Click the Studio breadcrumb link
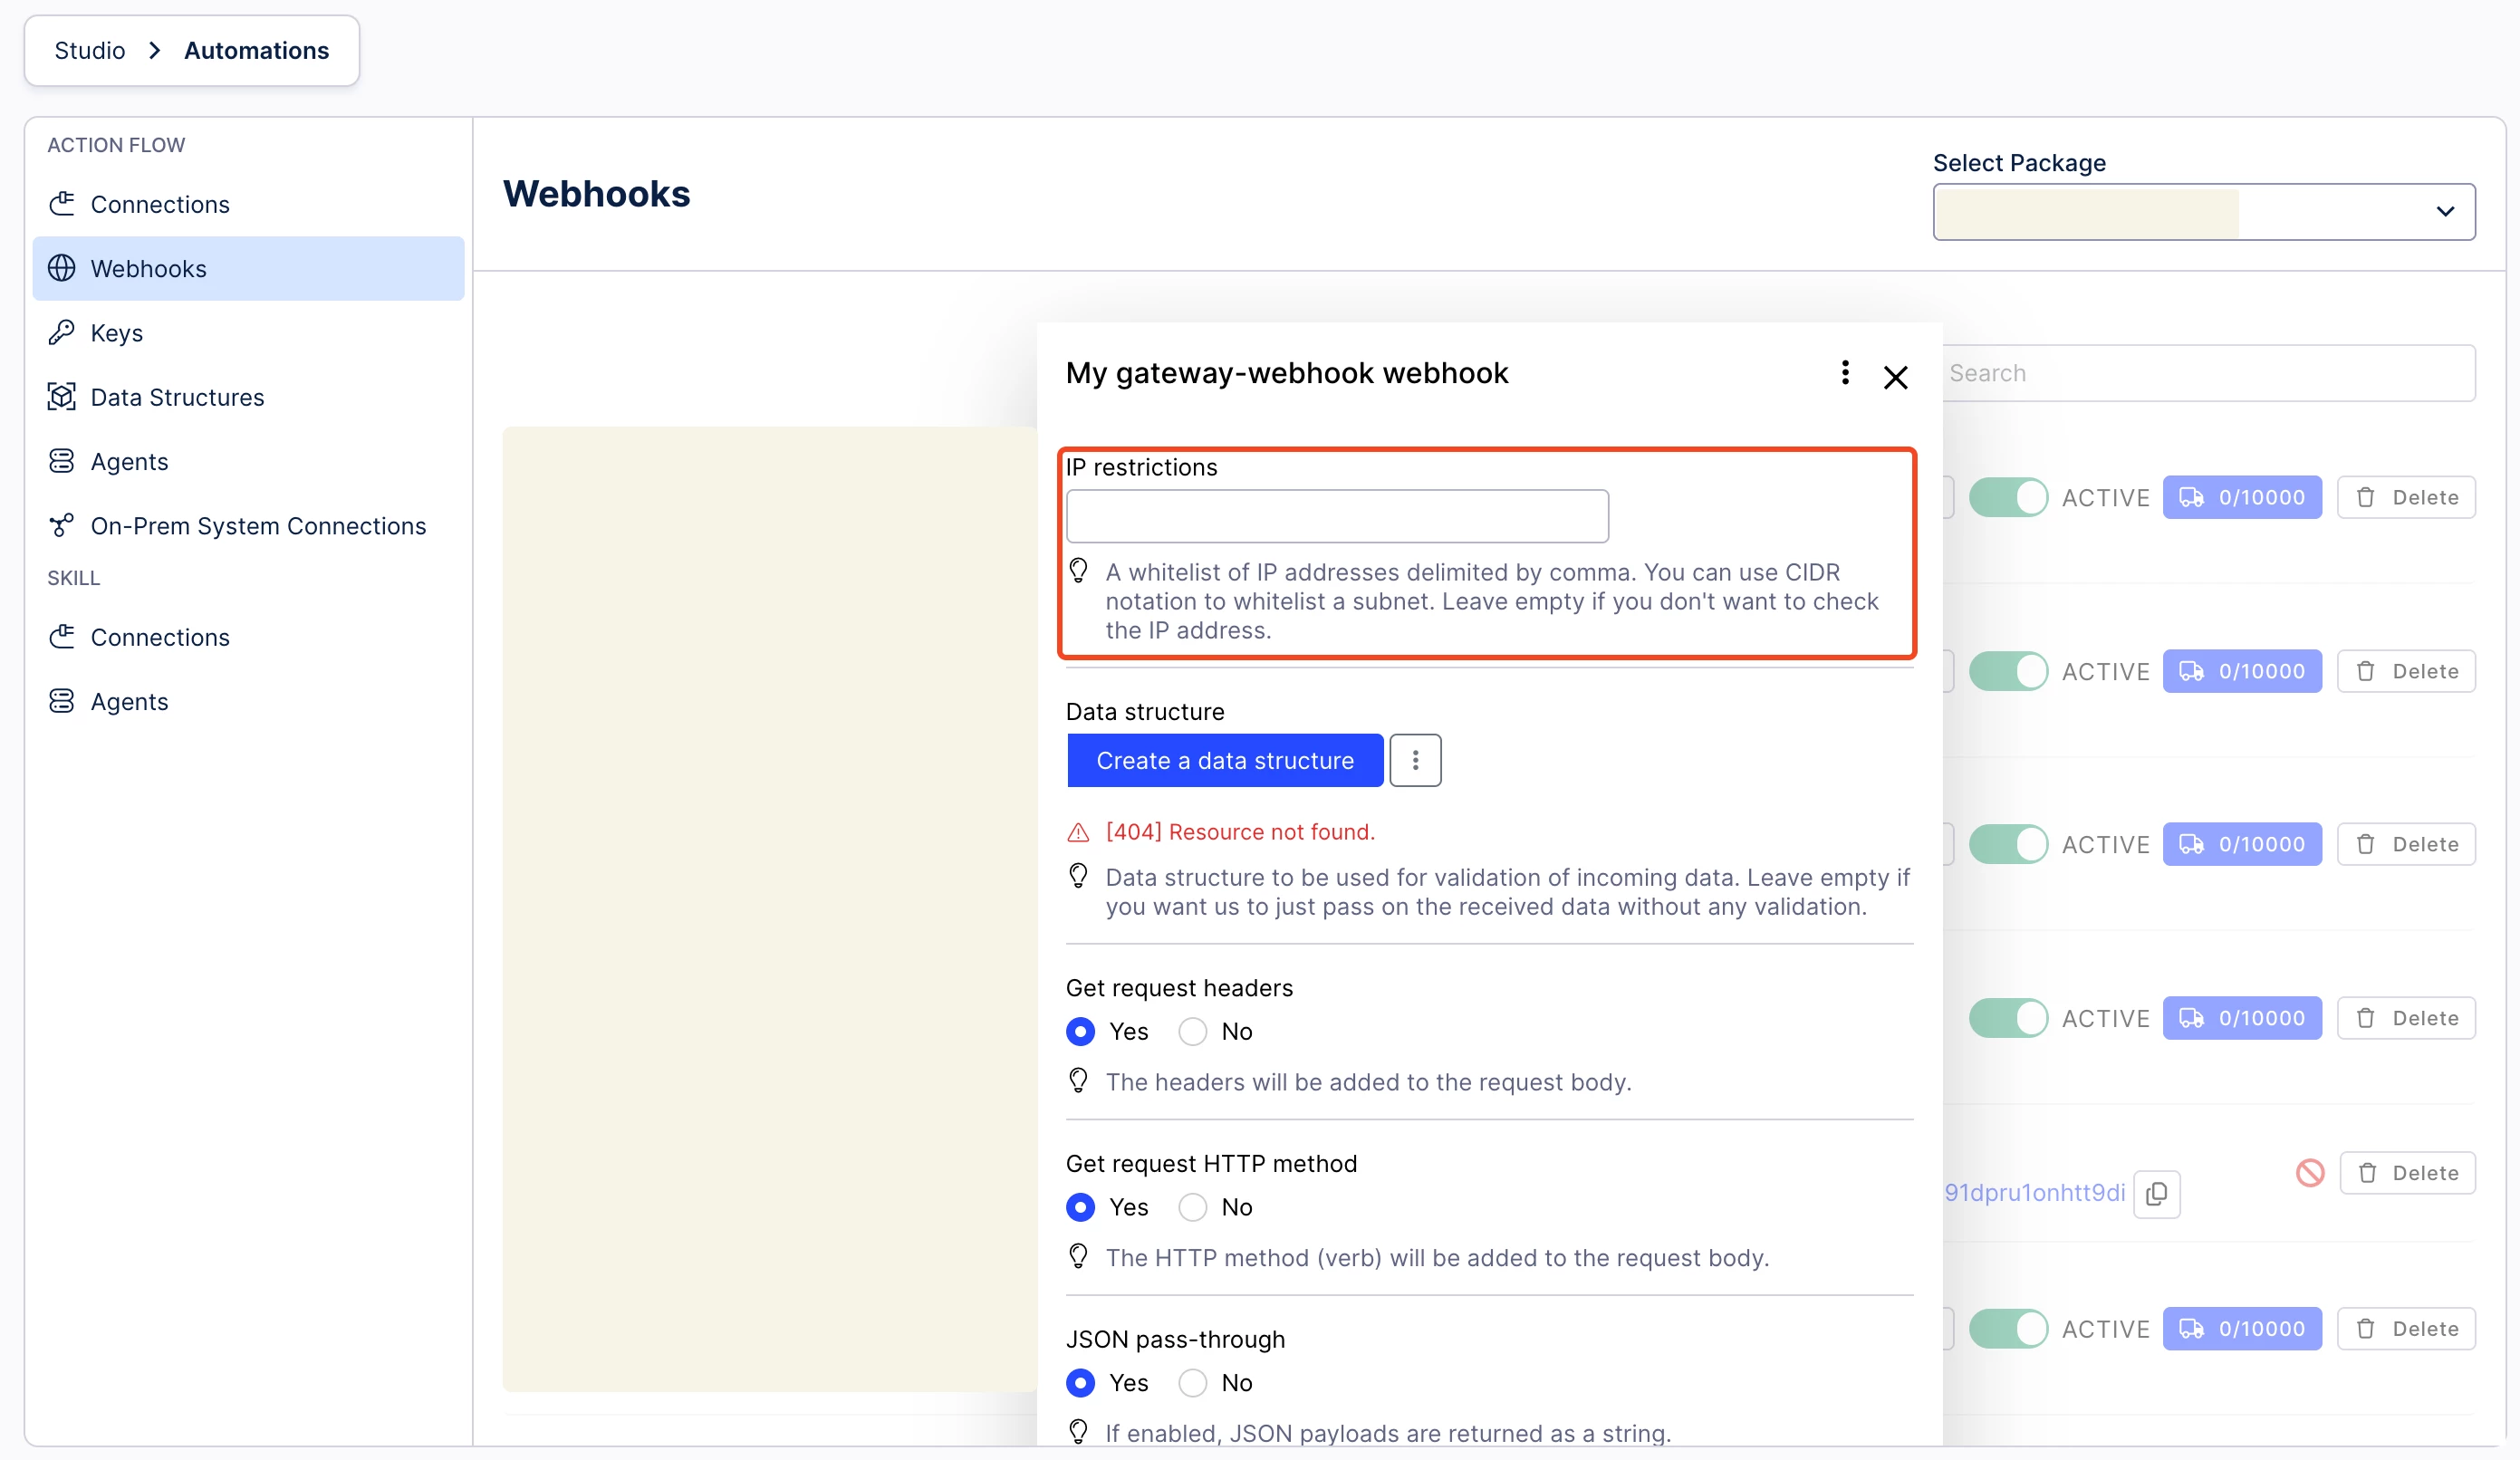Image resolution: width=2520 pixels, height=1460 pixels. pyautogui.click(x=90, y=50)
